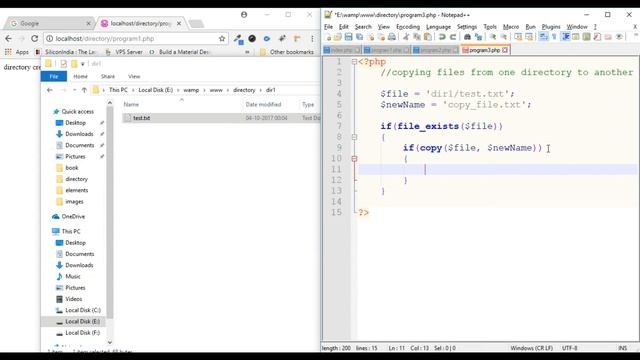Toggle Show All Characters pilcrow icon
The height and width of the screenshot is (360, 640).
tap(554, 37)
